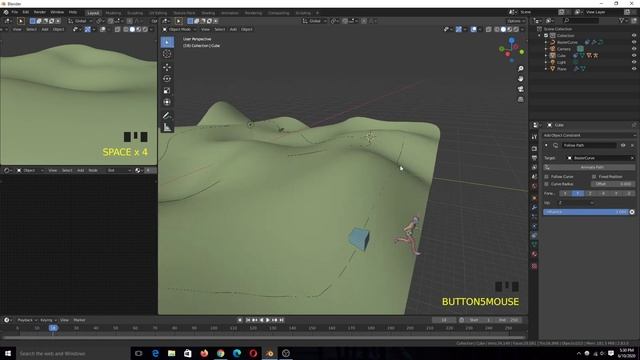Open the Window menu

coord(57,12)
